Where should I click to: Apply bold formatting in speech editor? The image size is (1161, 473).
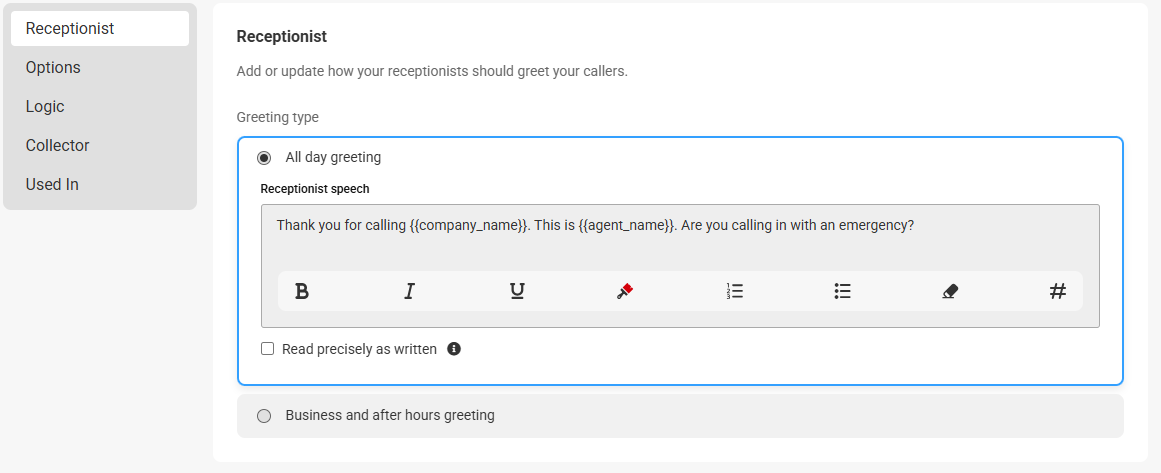coord(301,292)
